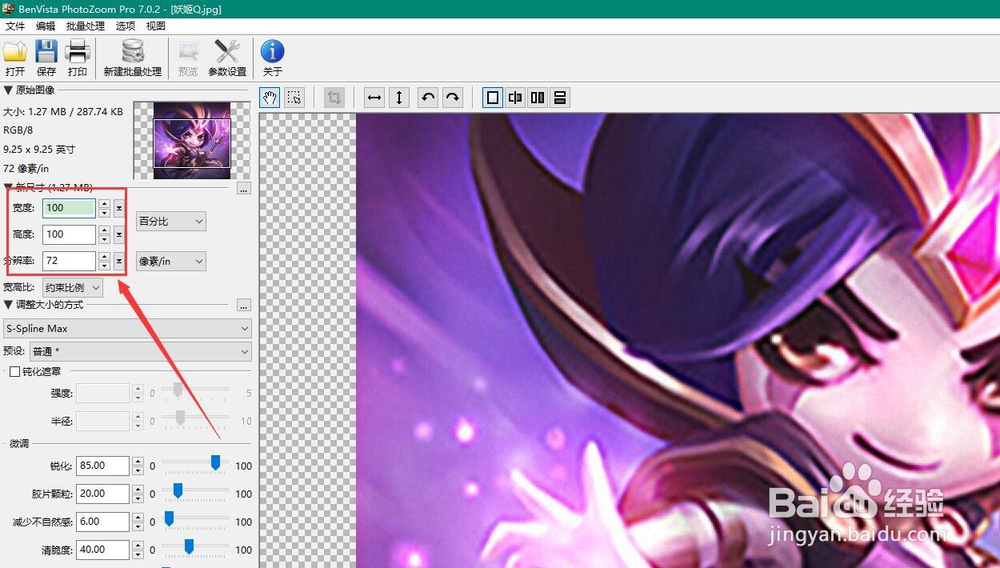Click the crop tool icon
Screen dimensions: 1000x568
pyautogui.click(x=334, y=98)
